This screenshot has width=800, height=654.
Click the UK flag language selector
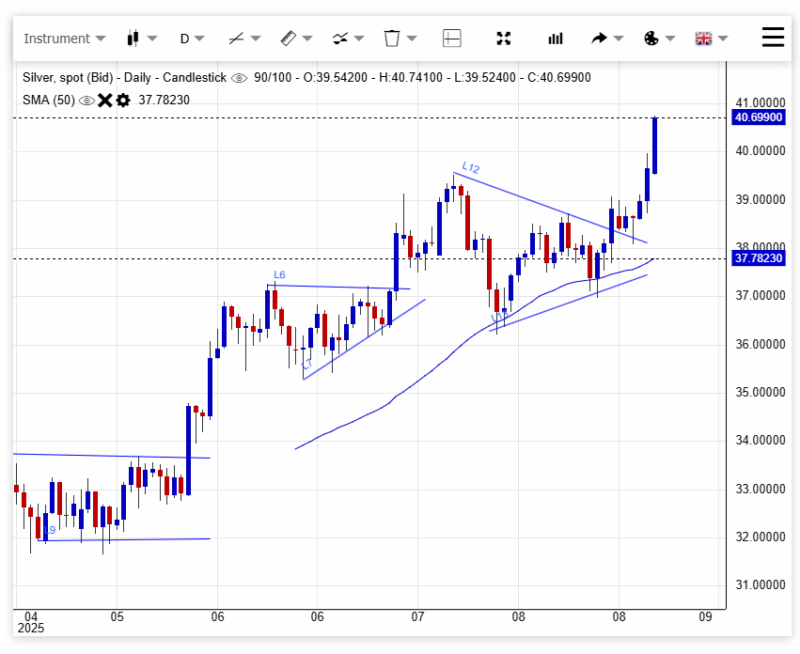(x=711, y=39)
